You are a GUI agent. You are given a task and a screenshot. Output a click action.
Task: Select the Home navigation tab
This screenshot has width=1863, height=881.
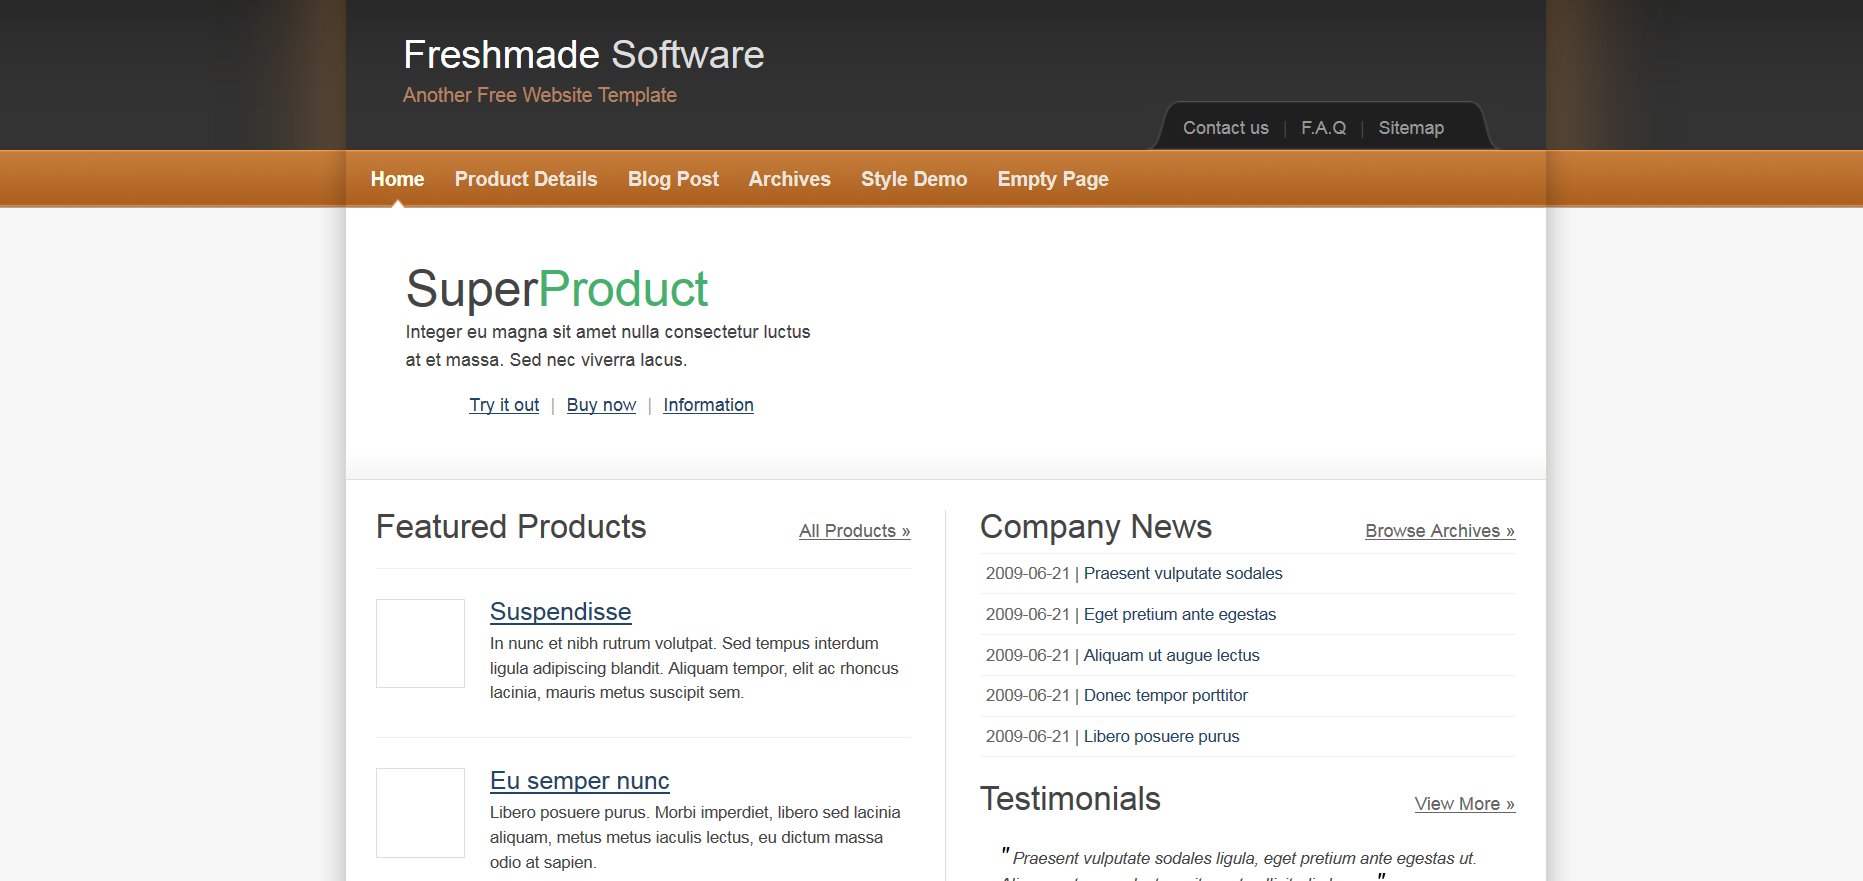(397, 179)
